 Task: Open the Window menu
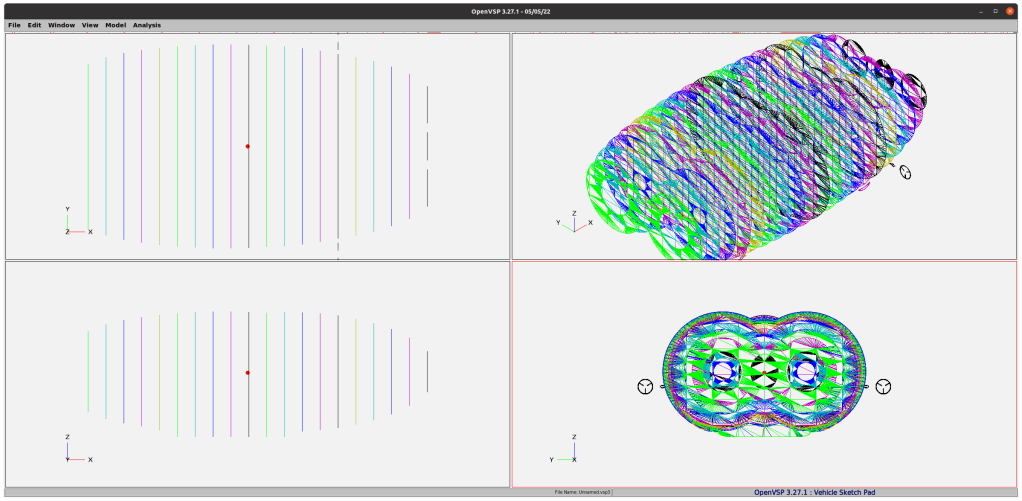pyautogui.click(x=61, y=25)
